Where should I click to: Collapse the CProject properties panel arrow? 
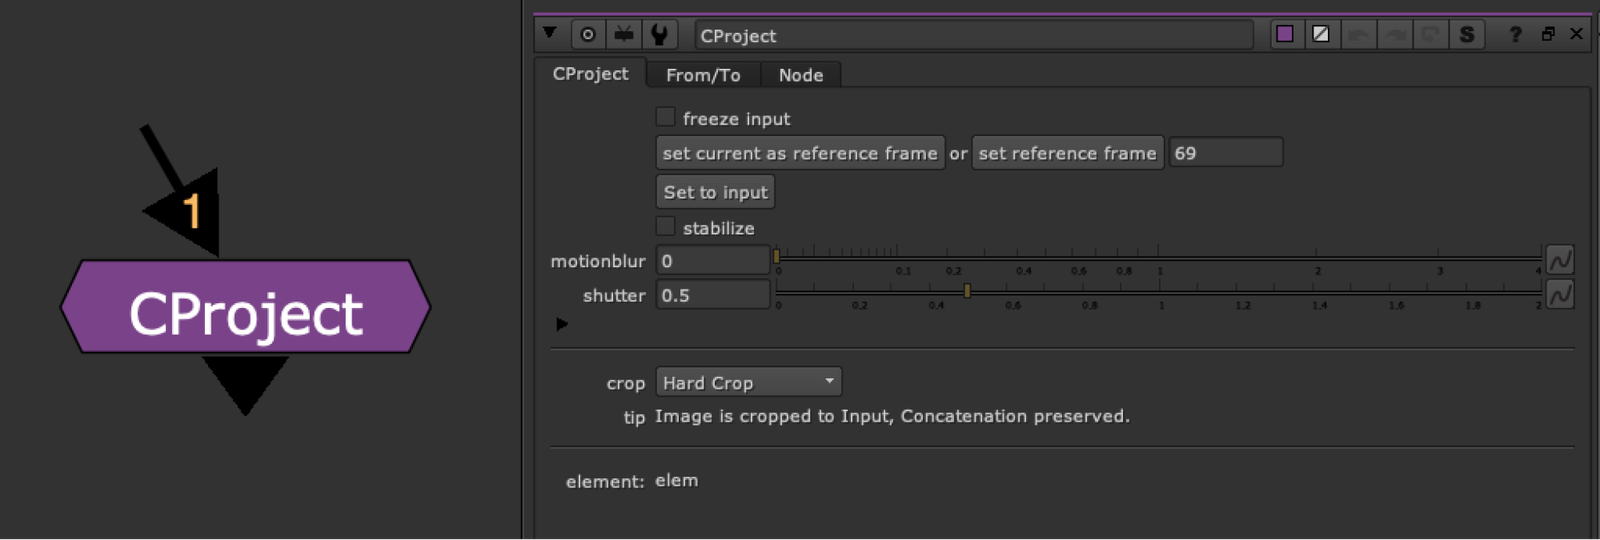[x=550, y=33]
